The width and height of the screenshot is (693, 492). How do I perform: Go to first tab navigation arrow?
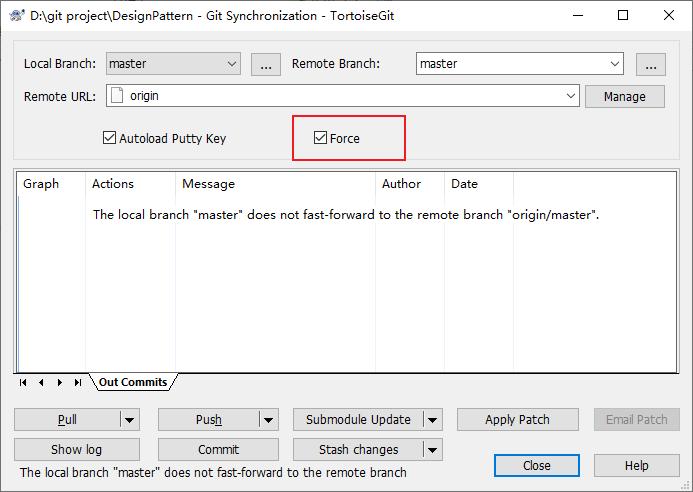(23, 382)
